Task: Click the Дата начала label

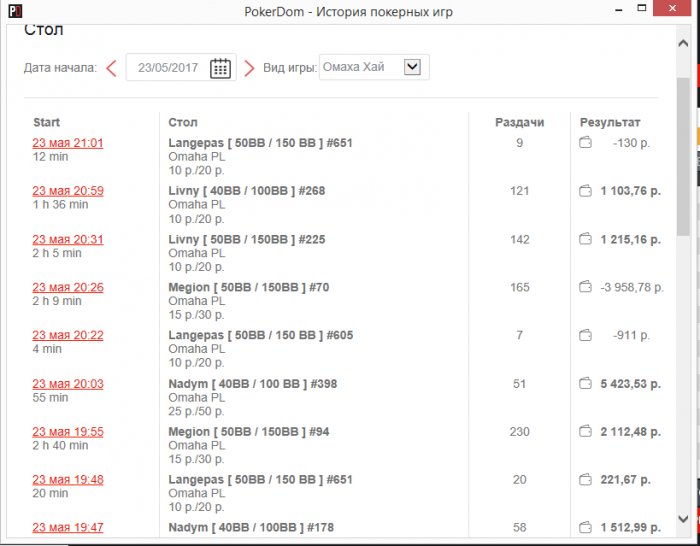Action: click(60, 68)
